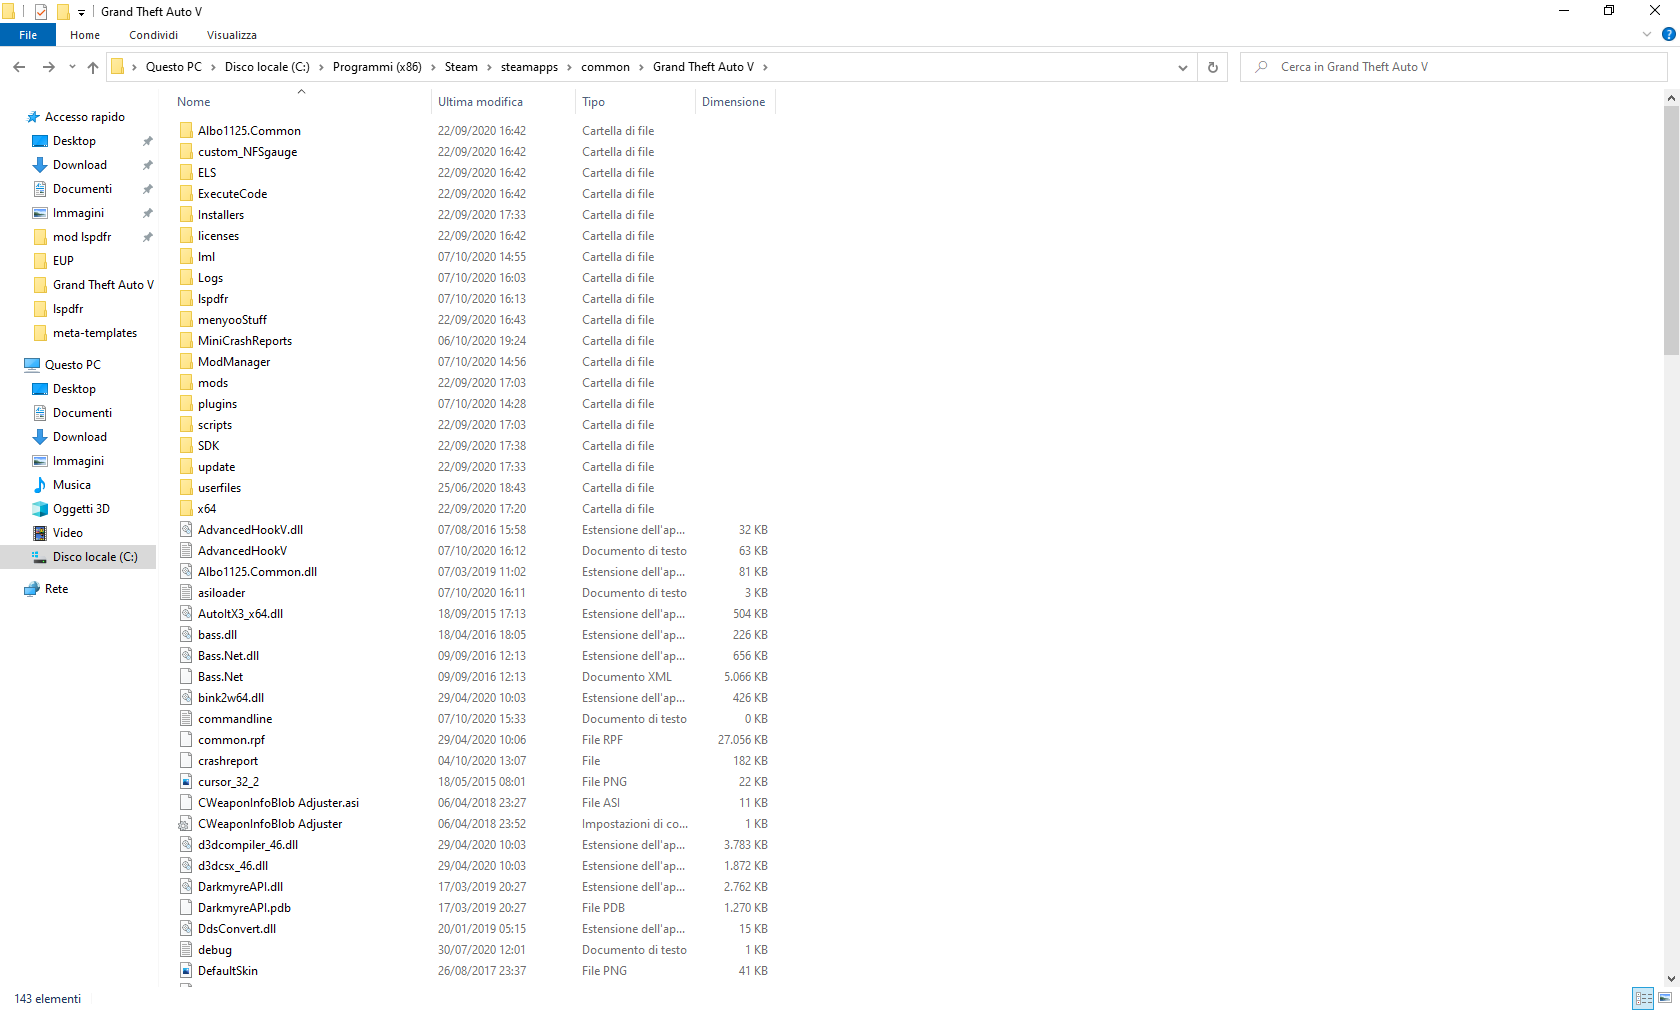This screenshot has width=1680, height=1010.
Task: Switch to large thumbnails view icon
Action: 1665,998
